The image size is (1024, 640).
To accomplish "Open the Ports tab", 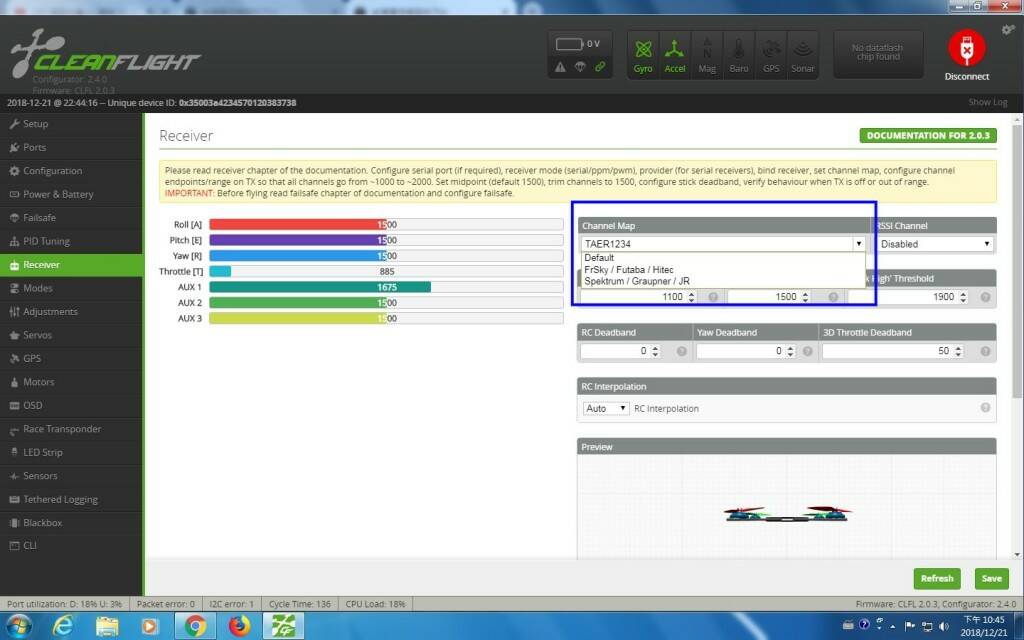I will (71, 147).
